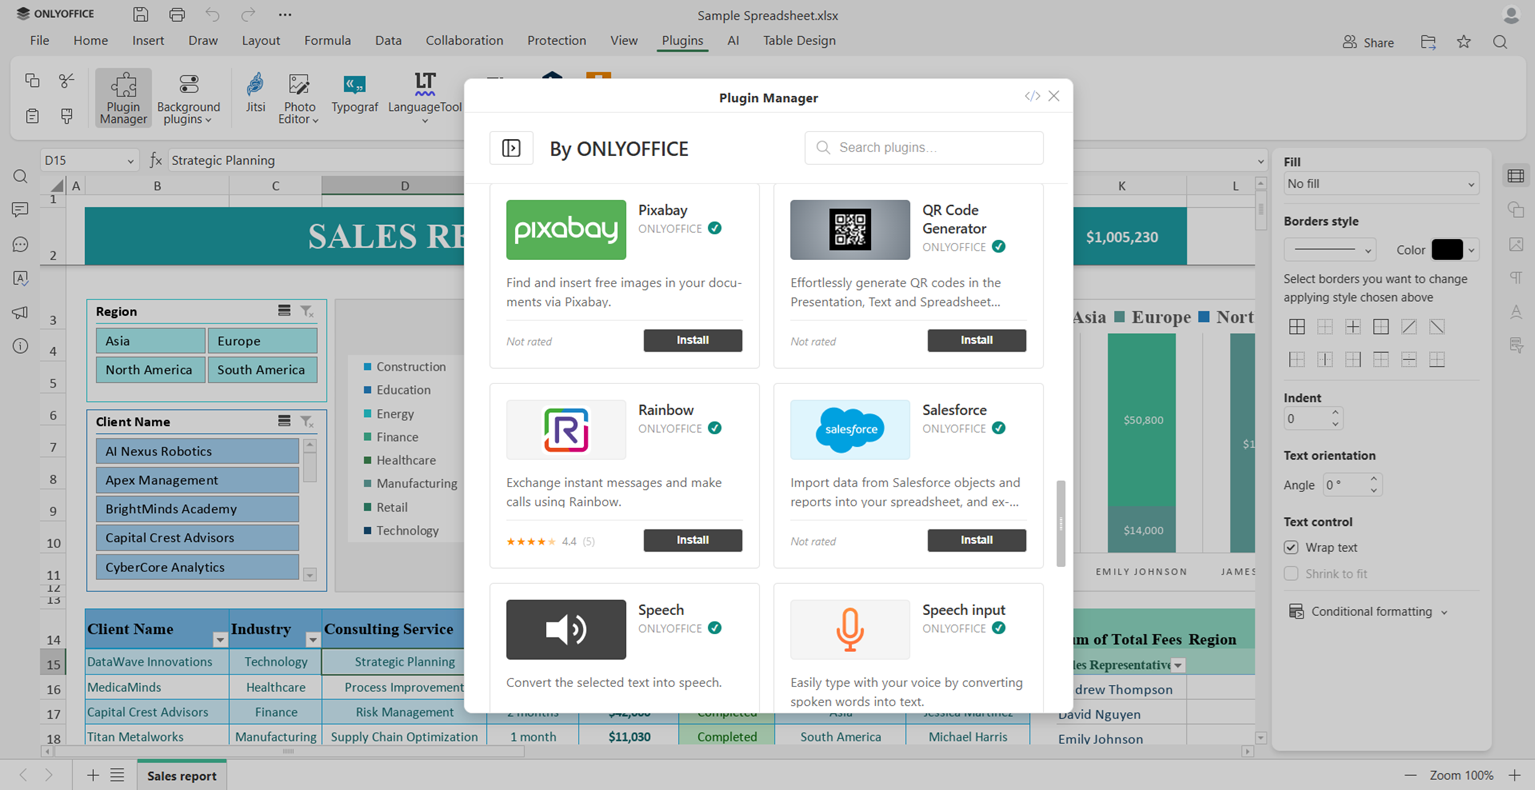The width and height of the screenshot is (1535, 790).
Task: Toggle the Wrap text checkbox
Action: tap(1291, 547)
